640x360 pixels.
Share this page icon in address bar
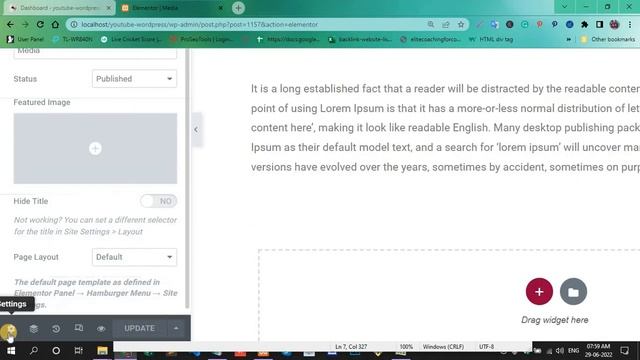pos(446,24)
